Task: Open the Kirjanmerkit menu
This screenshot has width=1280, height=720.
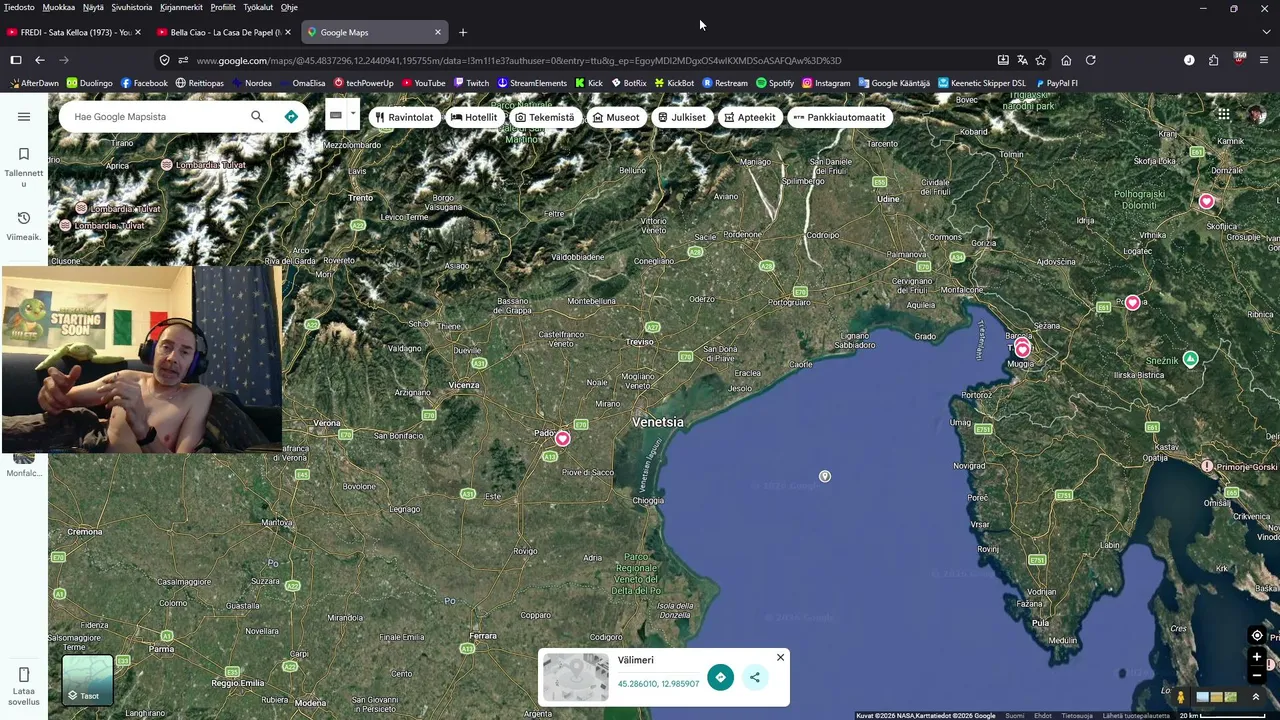Action: (181, 7)
